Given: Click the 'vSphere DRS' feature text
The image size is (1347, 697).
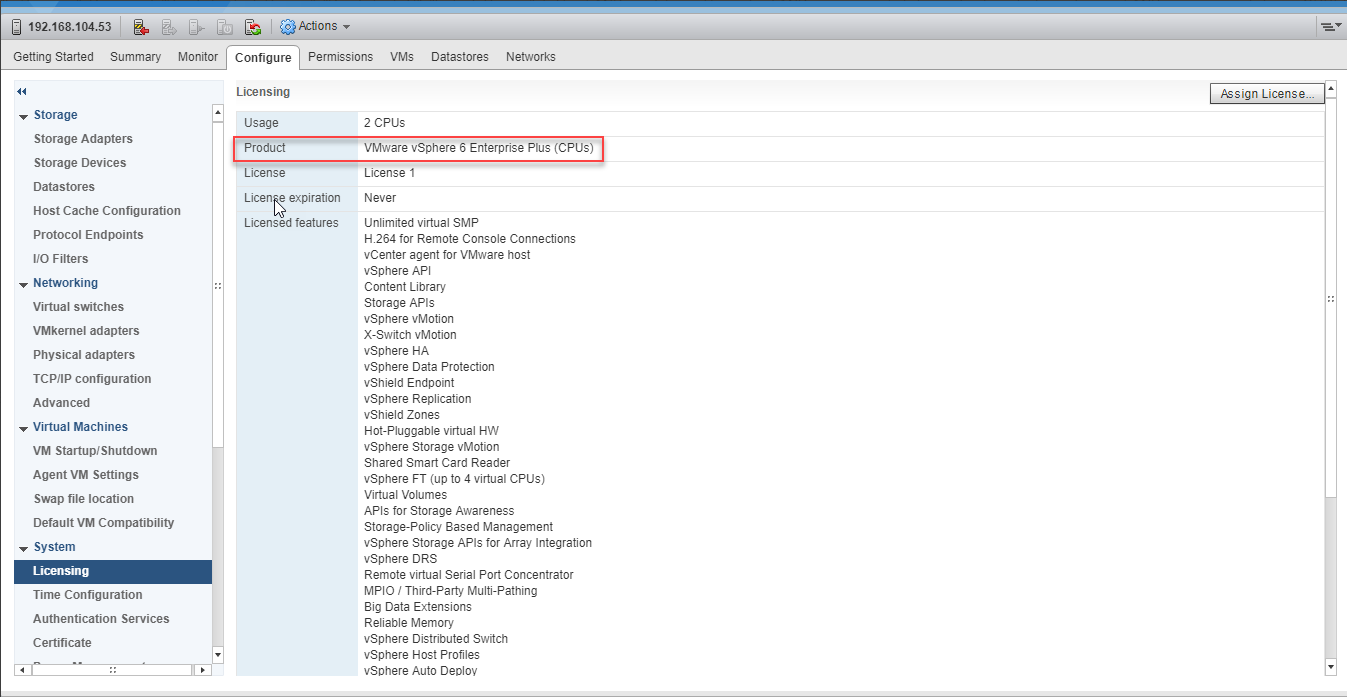Looking at the screenshot, I should coord(400,559).
